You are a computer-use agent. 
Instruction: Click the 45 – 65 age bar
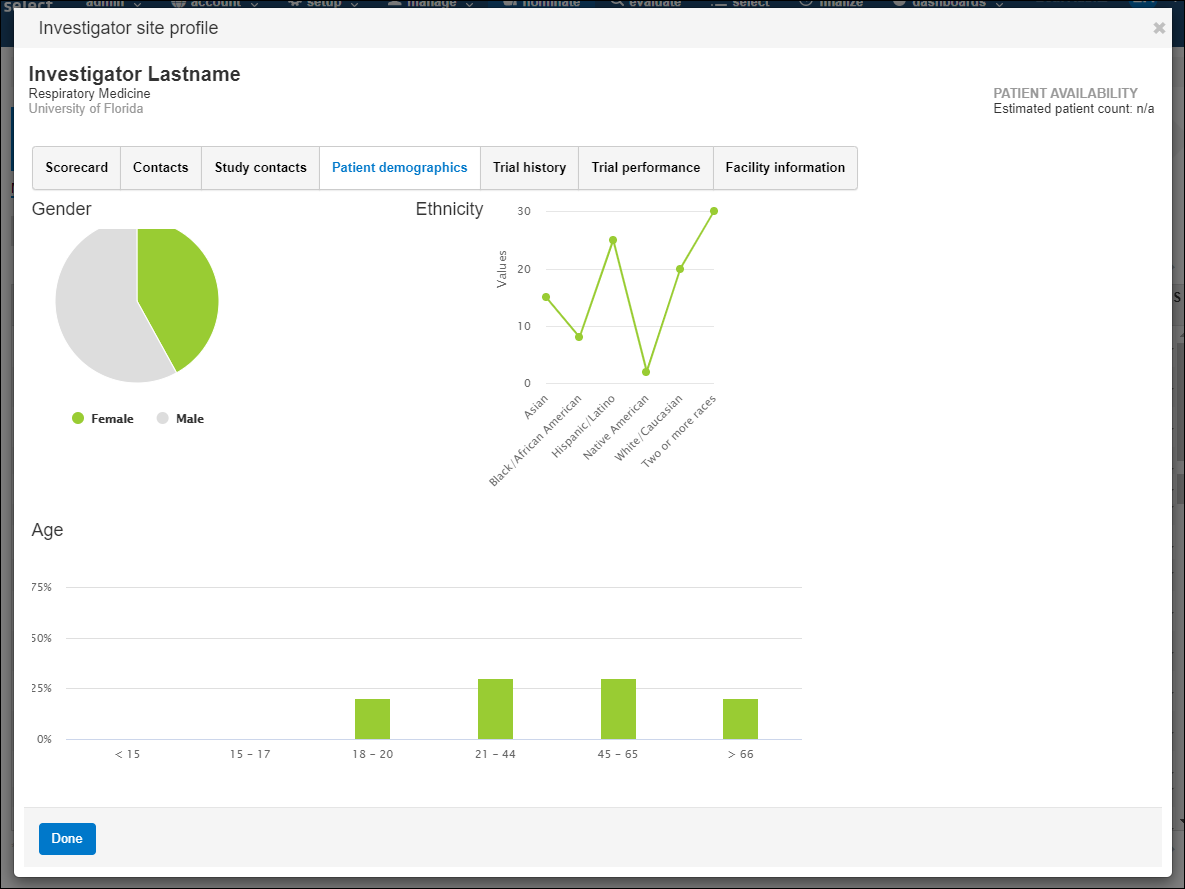pyautogui.click(x=618, y=709)
